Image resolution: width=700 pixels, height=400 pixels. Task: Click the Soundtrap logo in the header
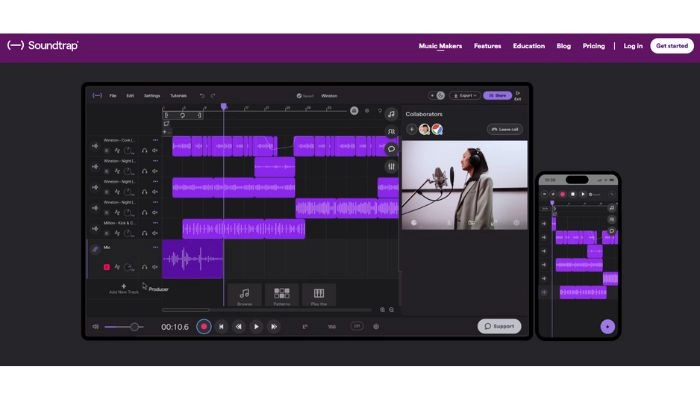(x=43, y=46)
